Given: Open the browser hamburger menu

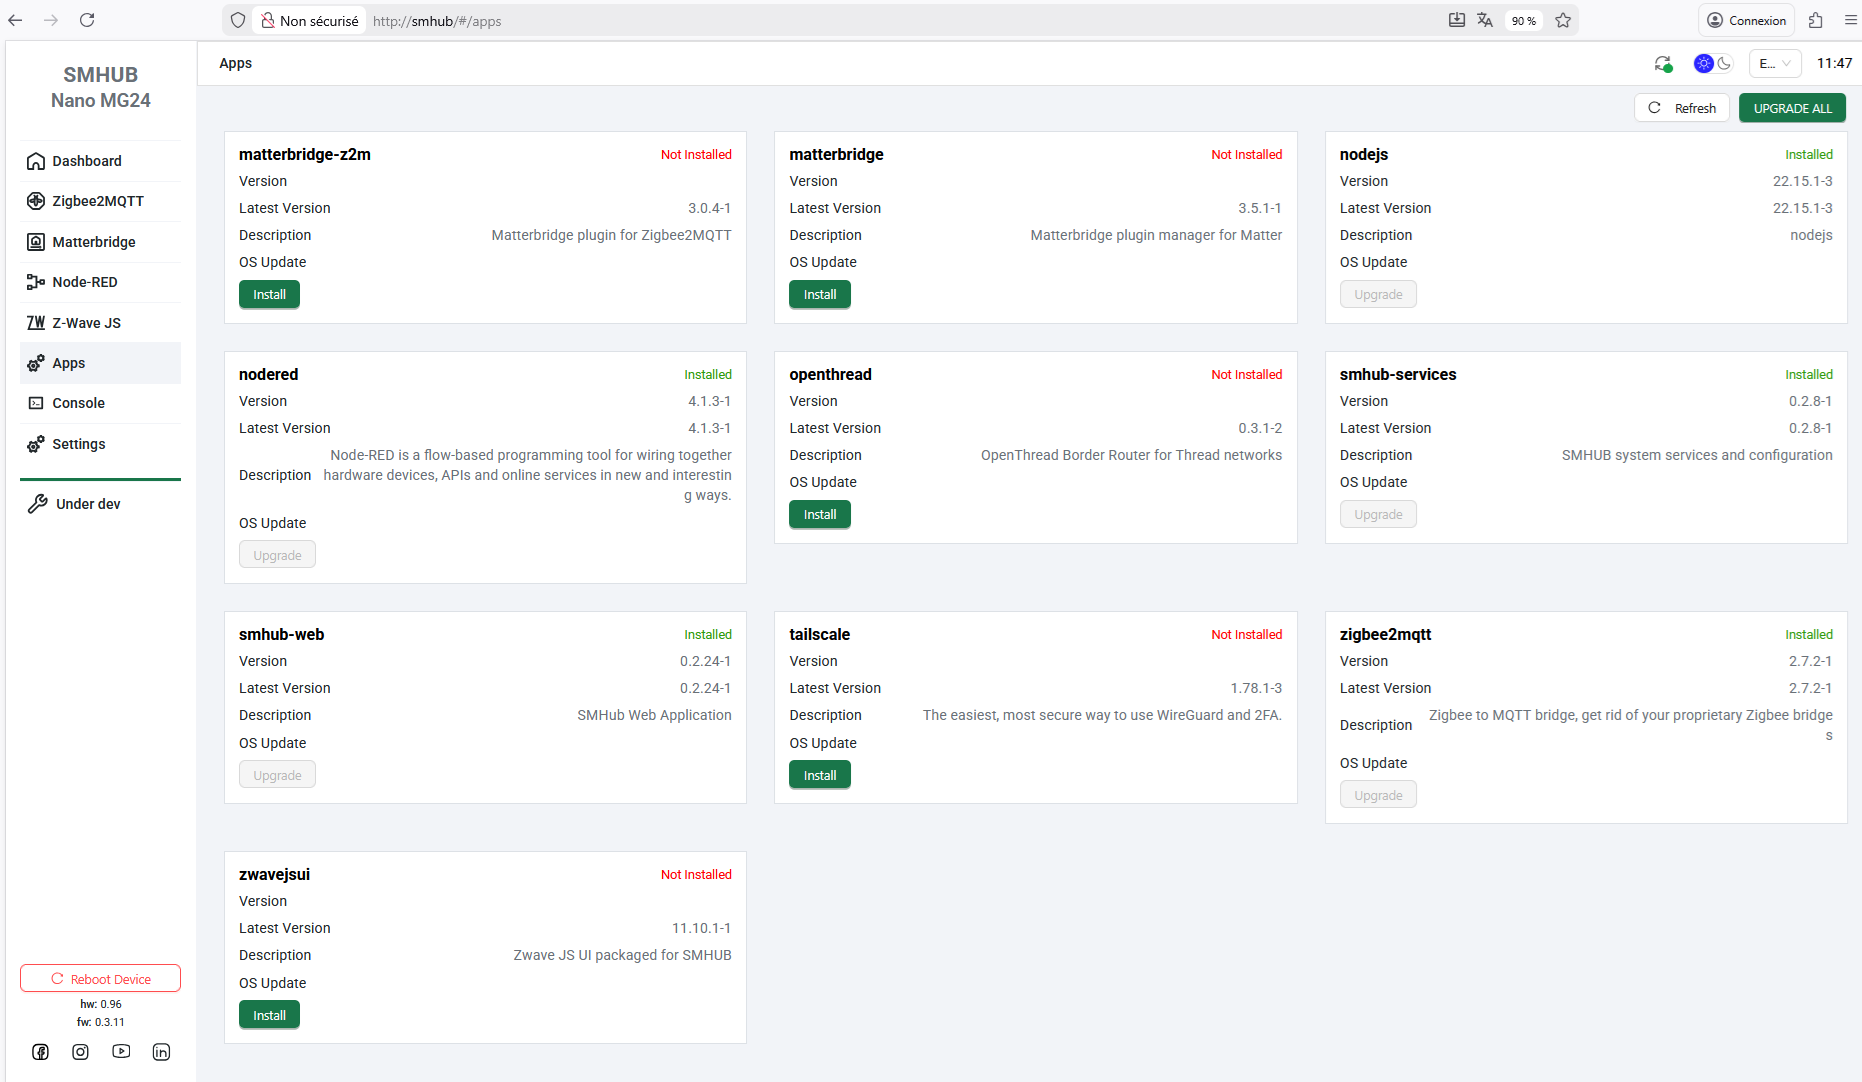Looking at the screenshot, I should (1850, 20).
